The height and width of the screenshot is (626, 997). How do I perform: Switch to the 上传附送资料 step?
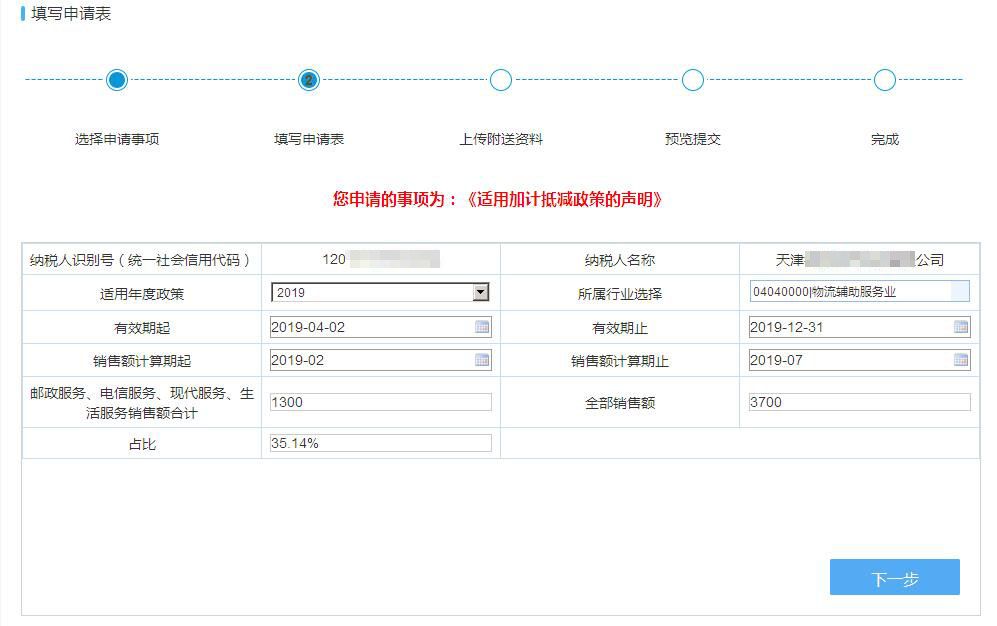tap(500, 139)
